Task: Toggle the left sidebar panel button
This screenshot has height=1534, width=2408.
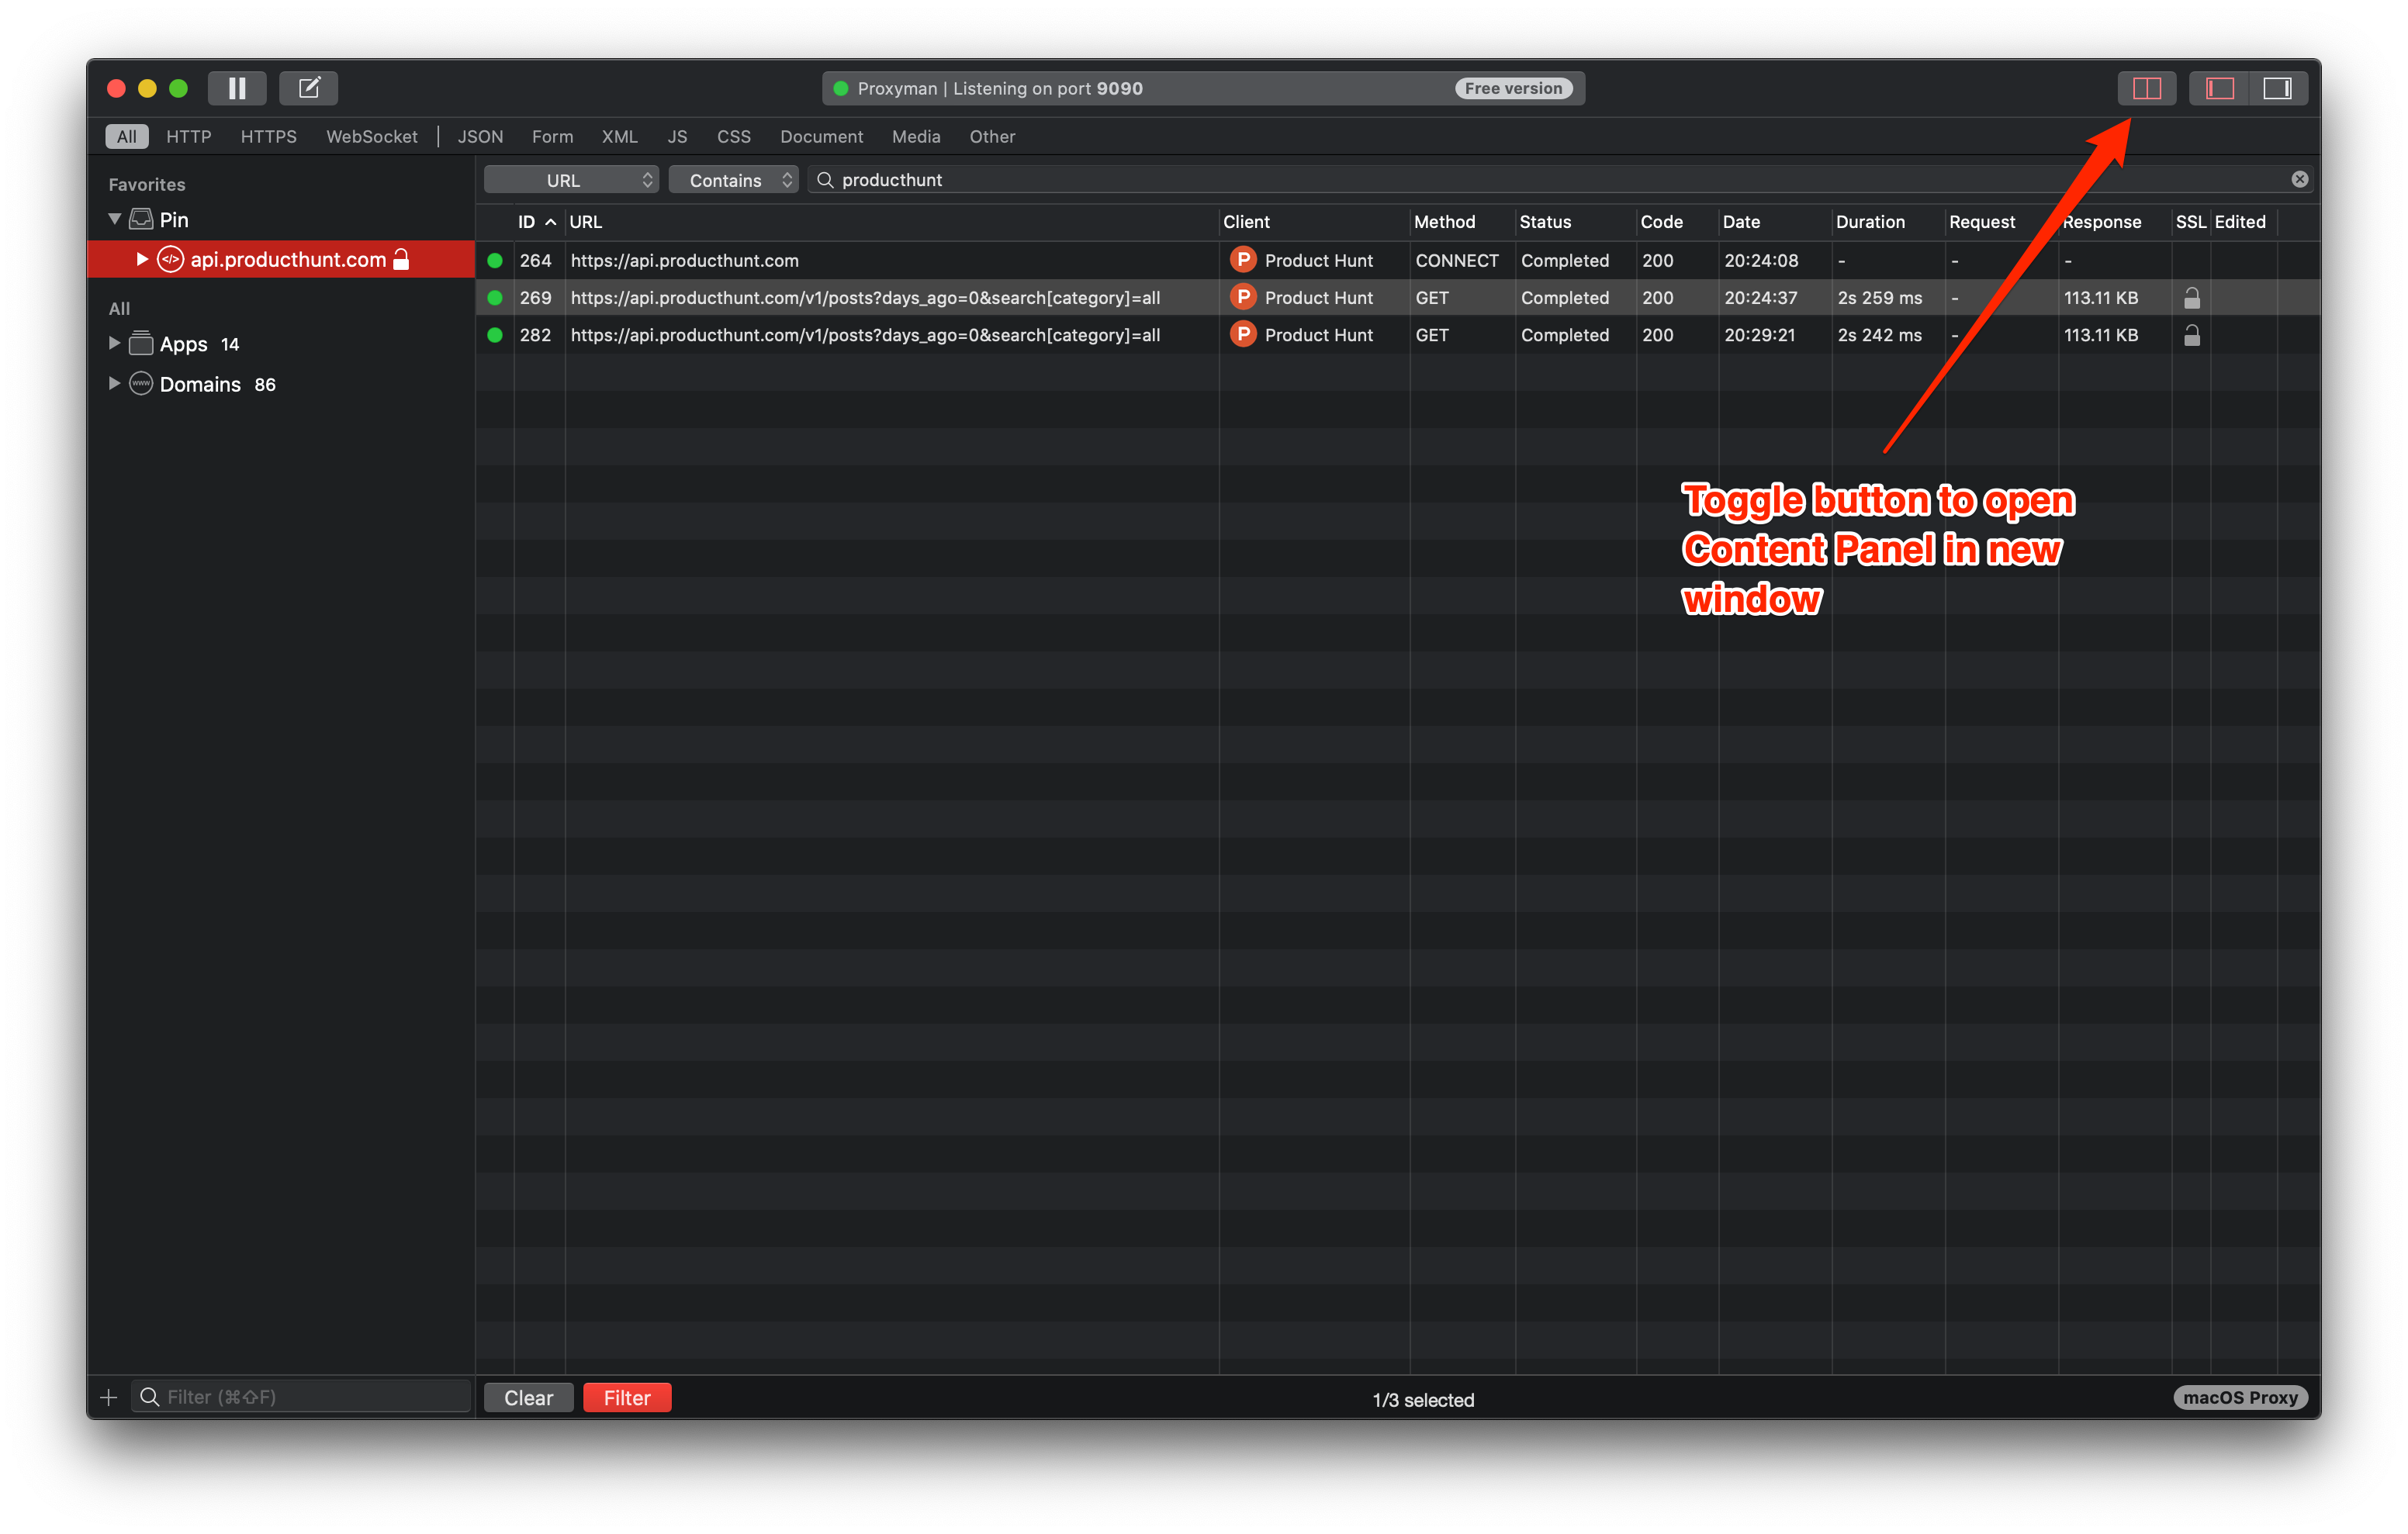Action: [2220, 88]
